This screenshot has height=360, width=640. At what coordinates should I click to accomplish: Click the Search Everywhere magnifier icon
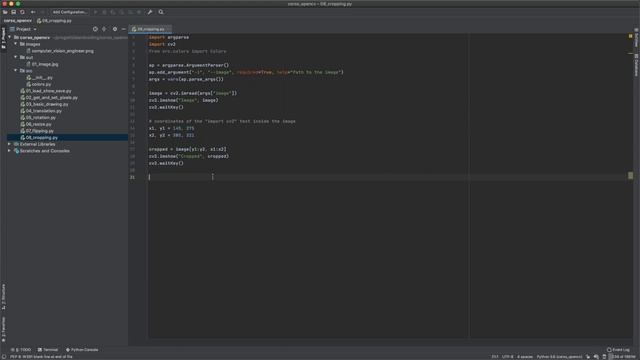pos(161,12)
